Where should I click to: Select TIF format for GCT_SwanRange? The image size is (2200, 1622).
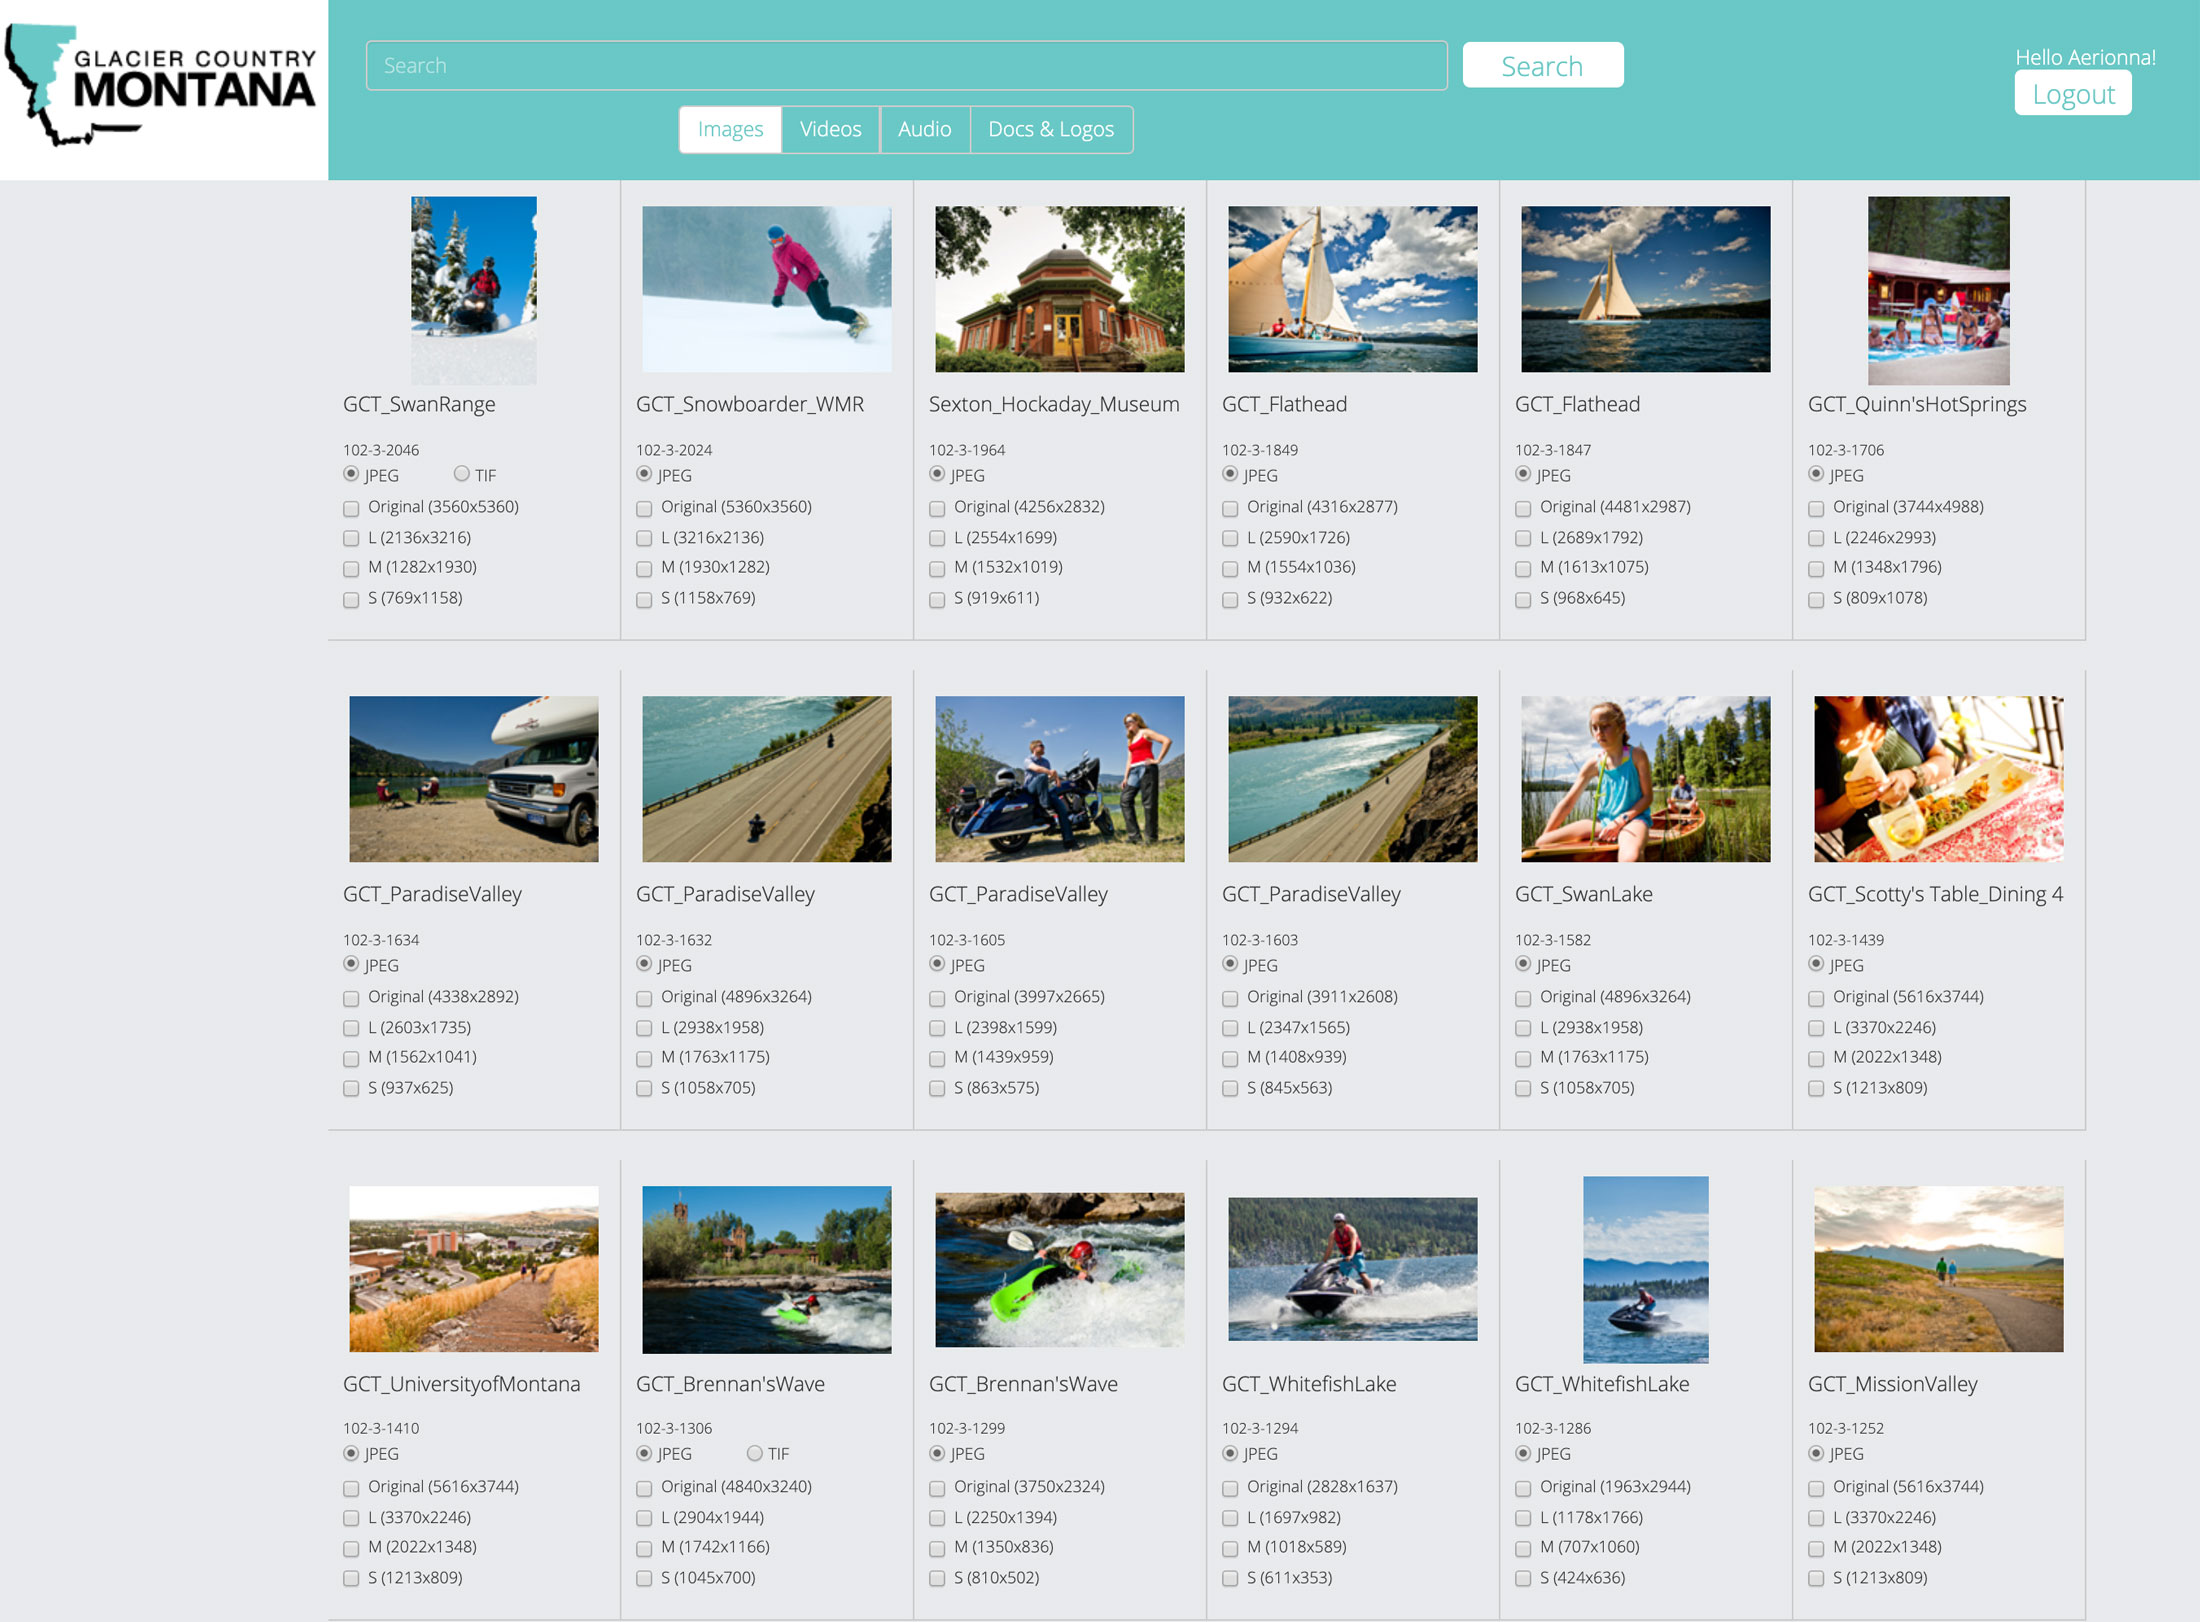pyautogui.click(x=461, y=474)
